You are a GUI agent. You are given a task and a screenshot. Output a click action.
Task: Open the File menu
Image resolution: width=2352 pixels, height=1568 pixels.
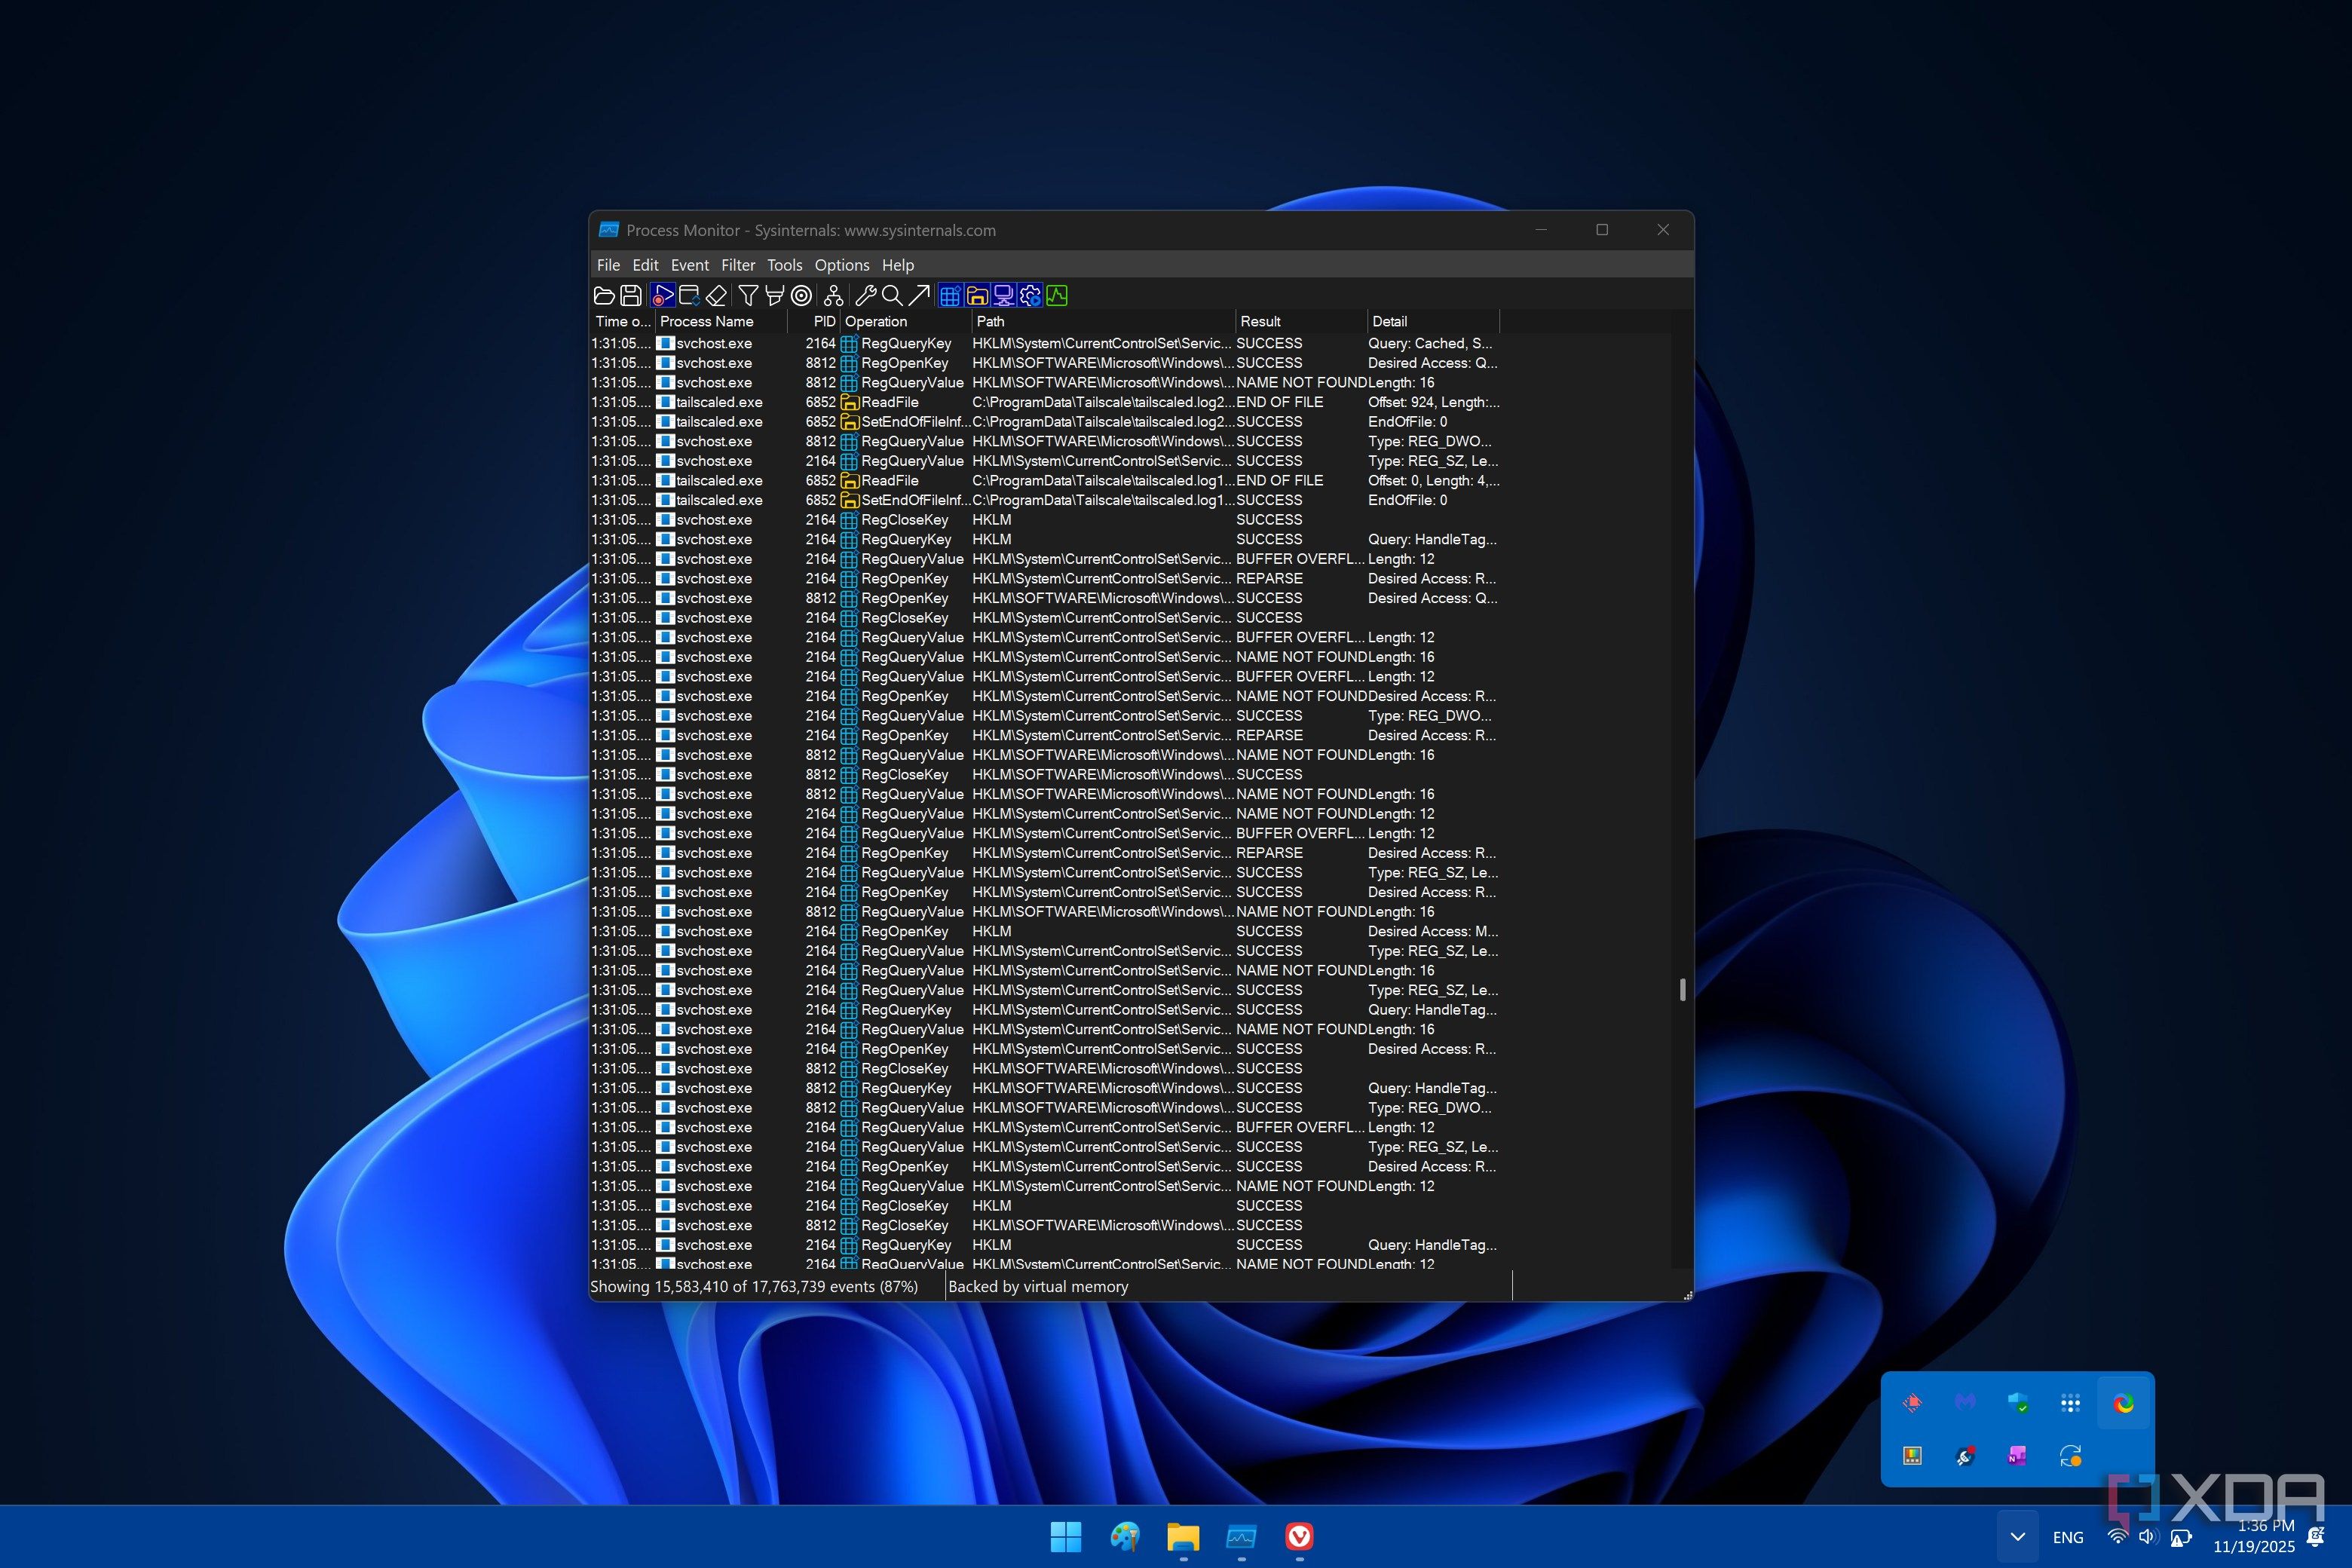click(x=608, y=265)
